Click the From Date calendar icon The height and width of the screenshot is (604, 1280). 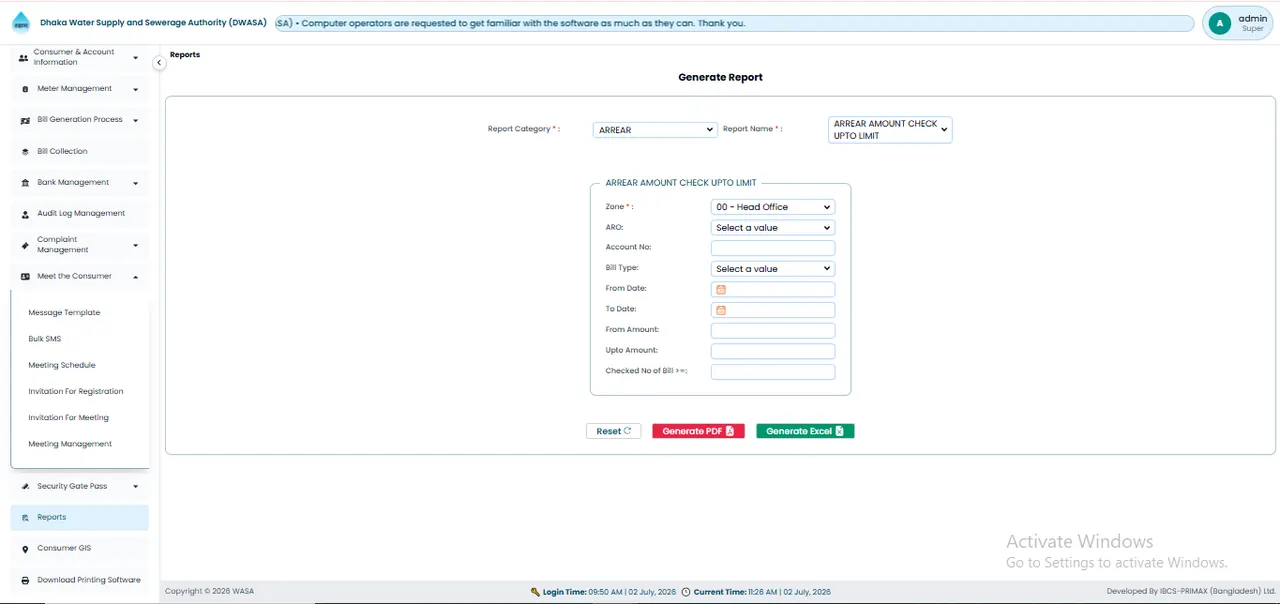click(x=721, y=290)
